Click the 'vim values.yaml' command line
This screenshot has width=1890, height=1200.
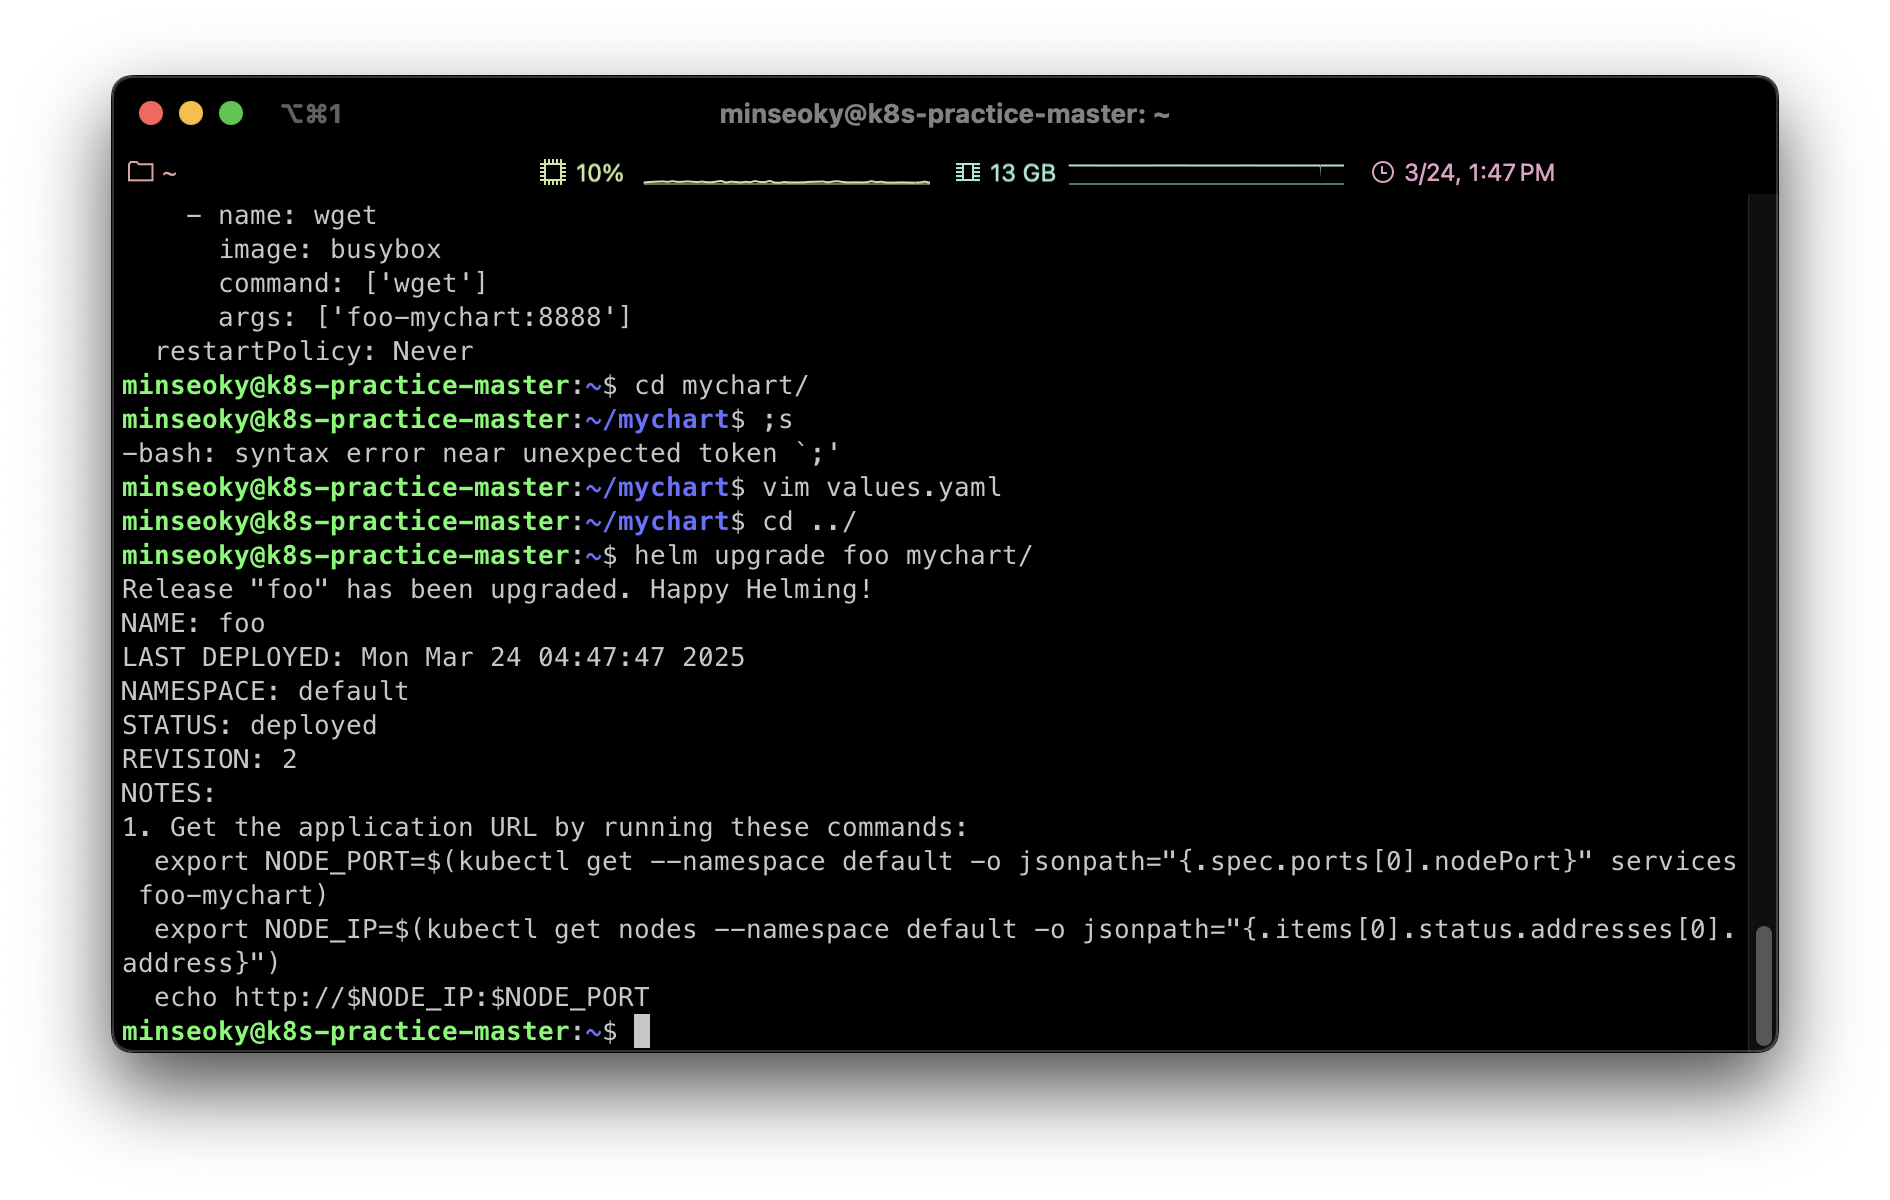pyautogui.click(x=880, y=487)
